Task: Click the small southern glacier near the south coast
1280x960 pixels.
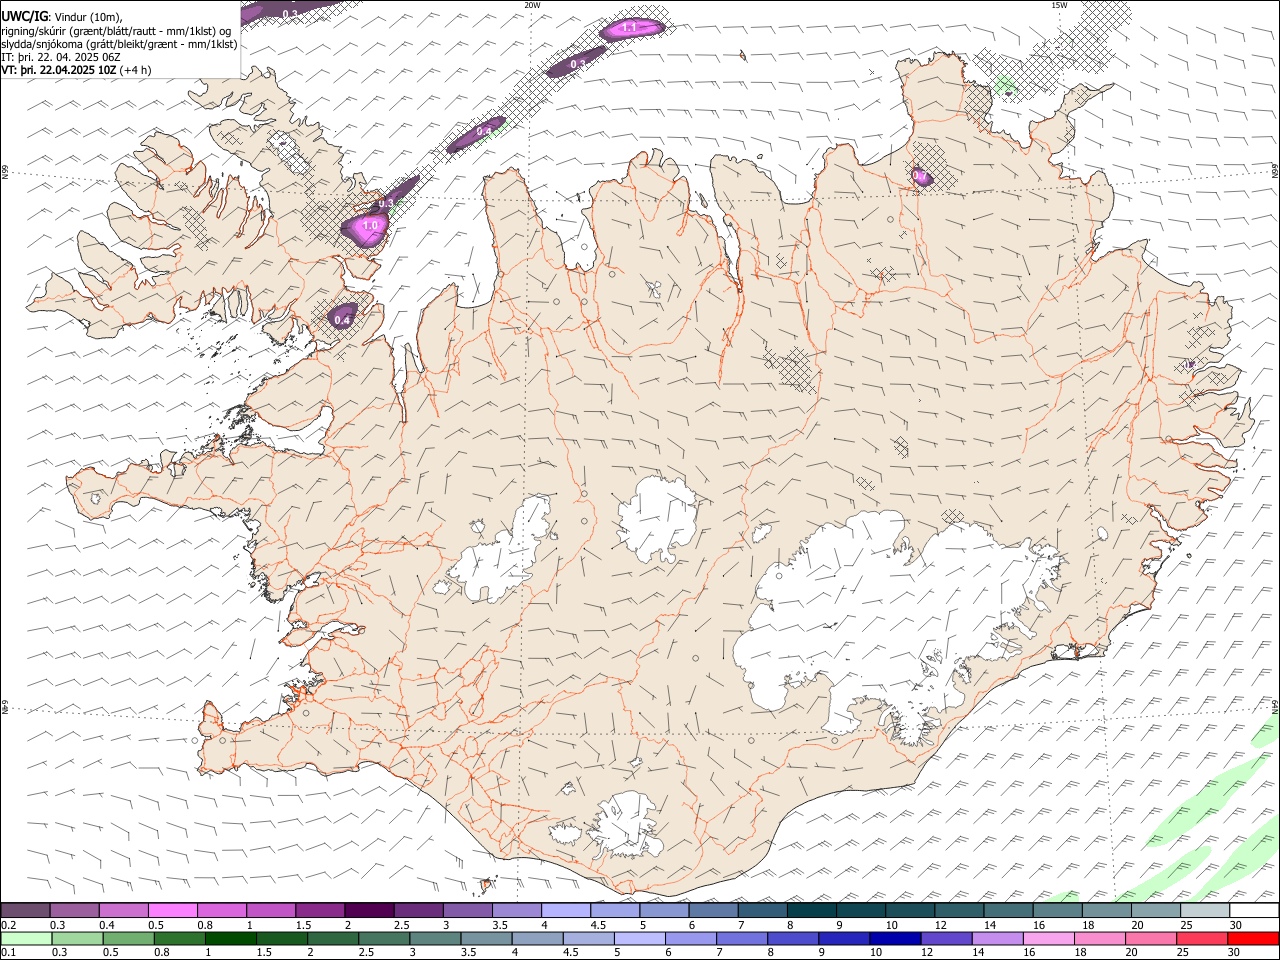Action: point(627,826)
